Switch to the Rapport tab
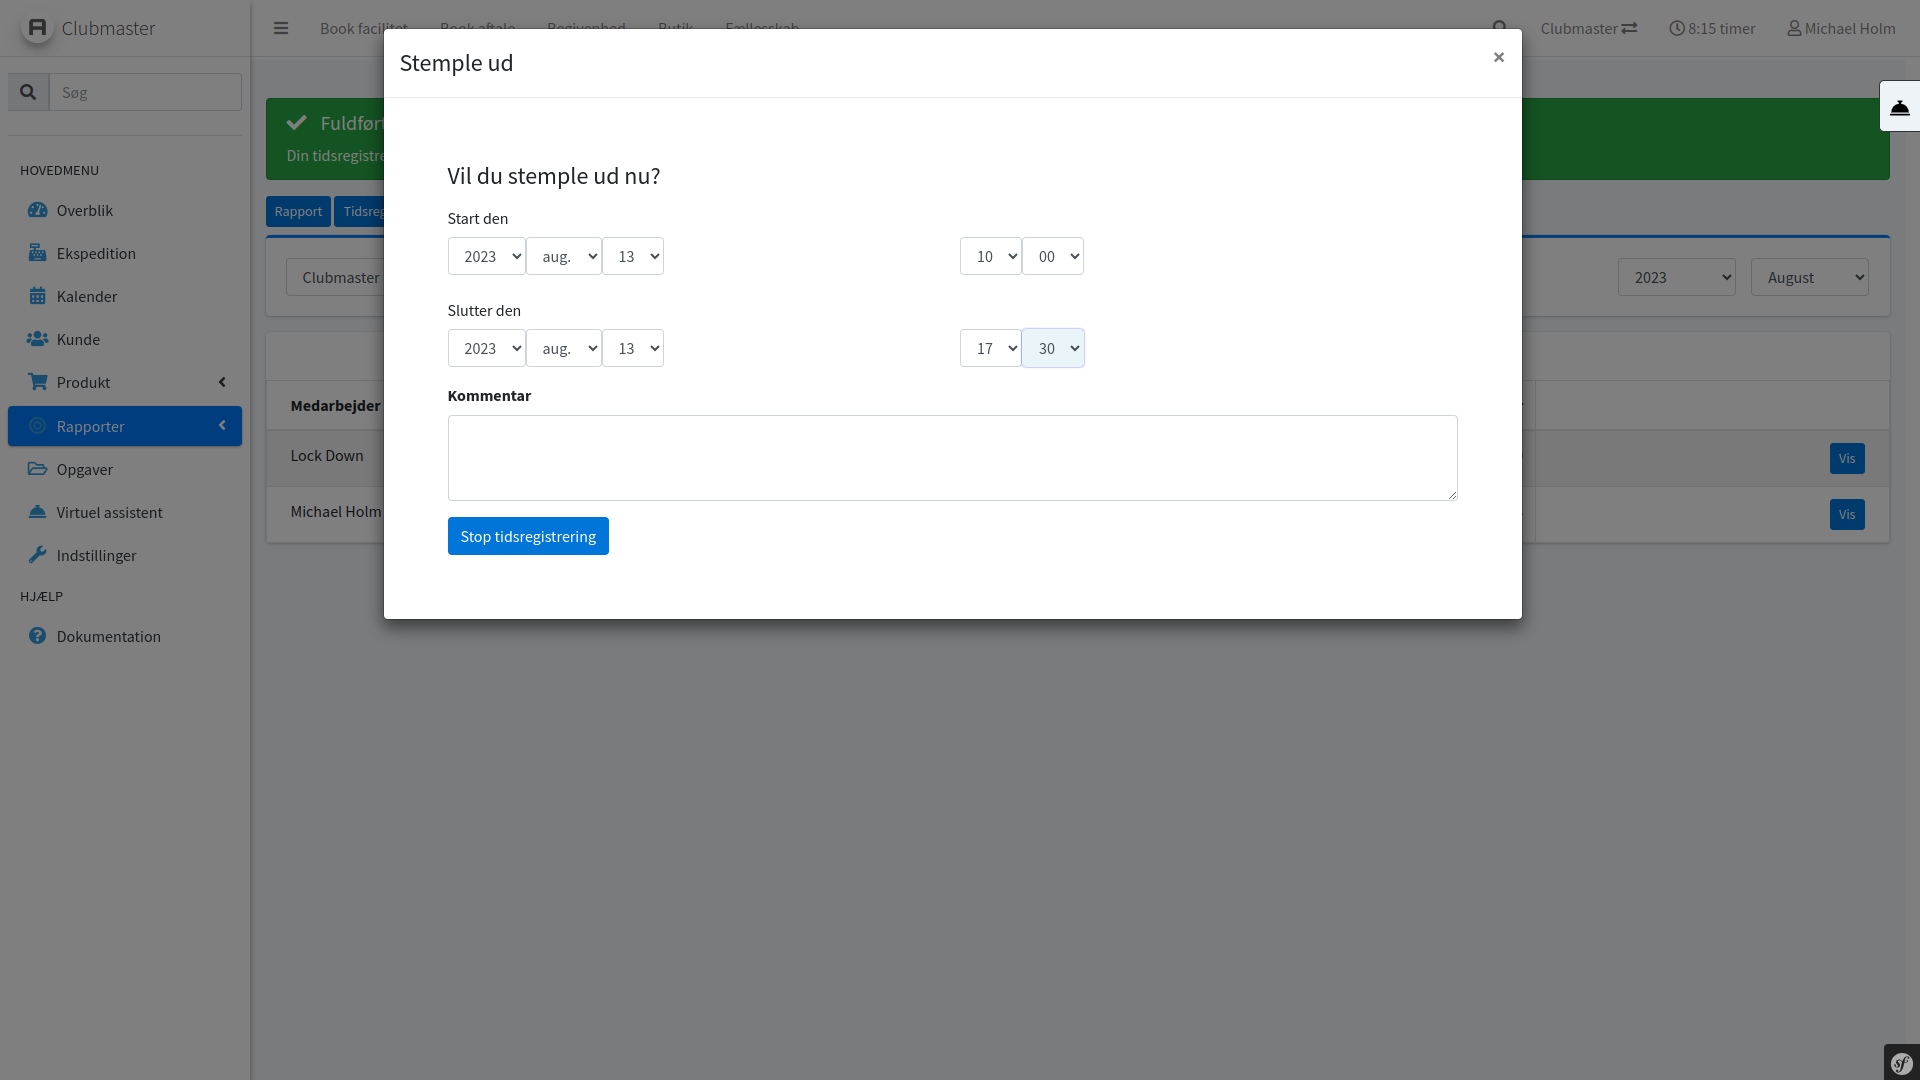The height and width of the screenshot is (1080, 1920). (298, 211)
